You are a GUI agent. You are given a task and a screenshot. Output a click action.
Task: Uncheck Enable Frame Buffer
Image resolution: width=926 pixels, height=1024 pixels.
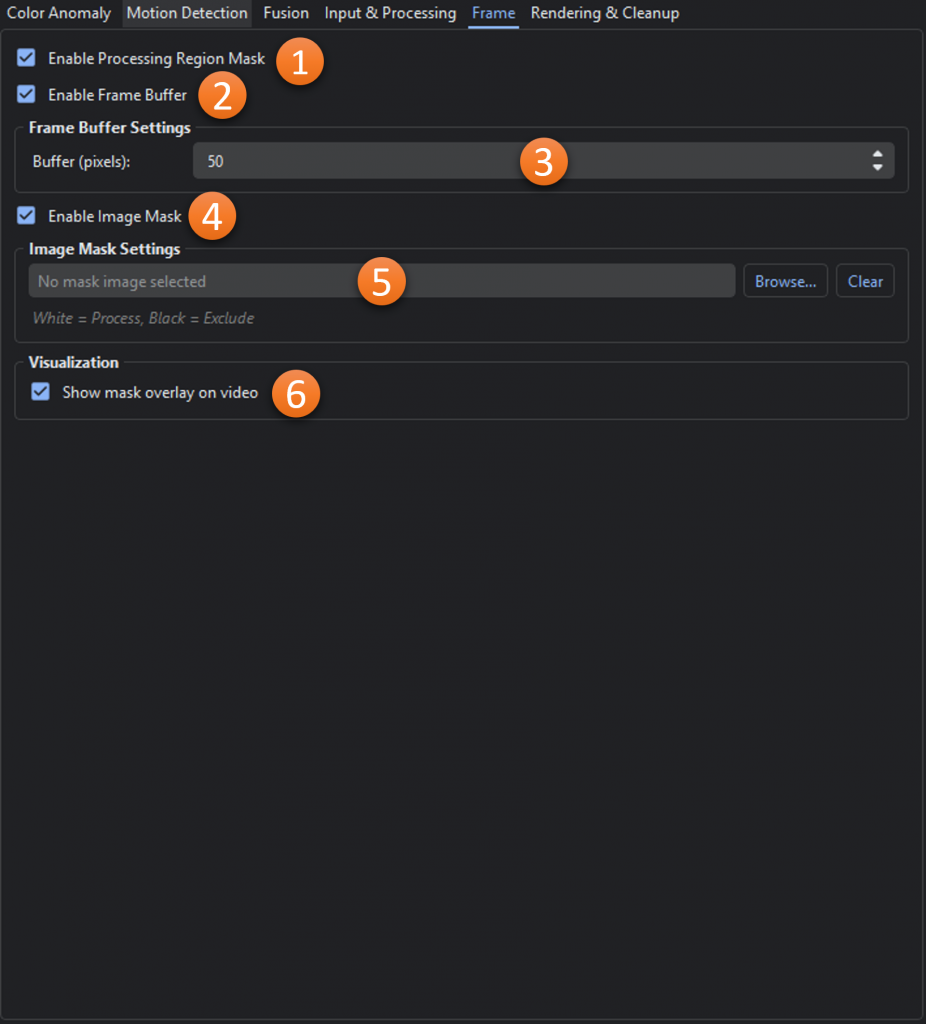(27, 95)
